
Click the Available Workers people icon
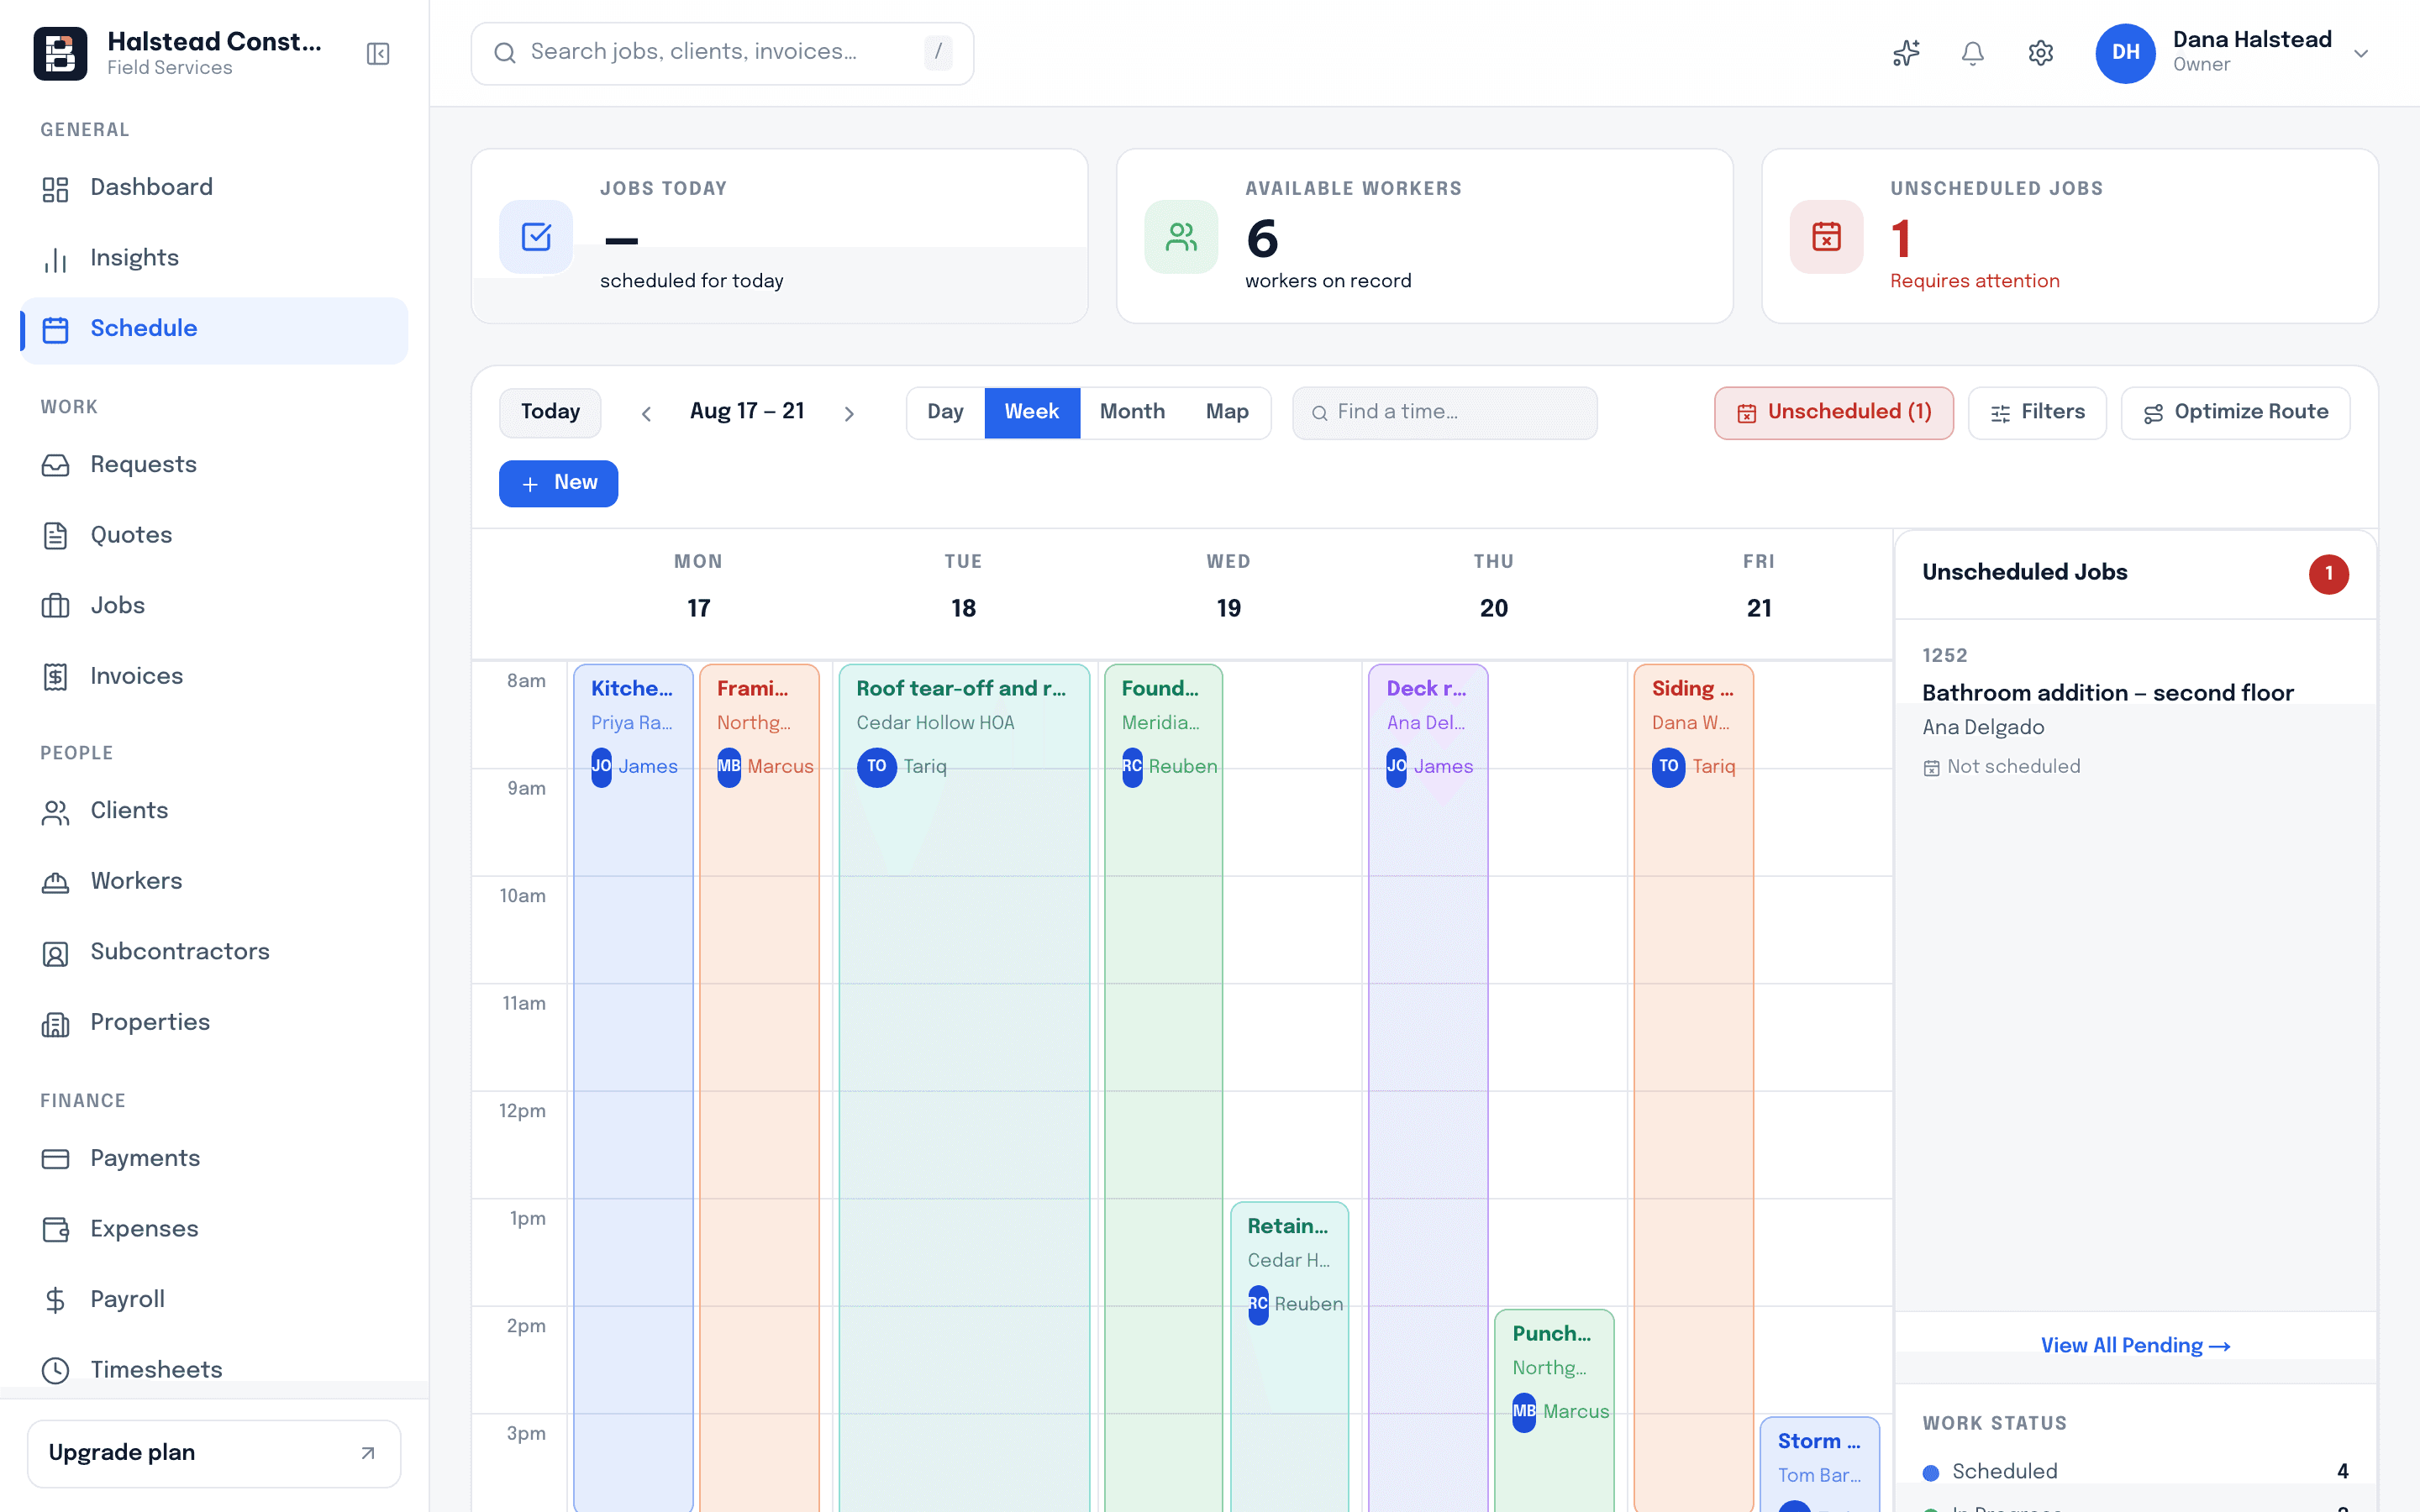pos(1181,237)
